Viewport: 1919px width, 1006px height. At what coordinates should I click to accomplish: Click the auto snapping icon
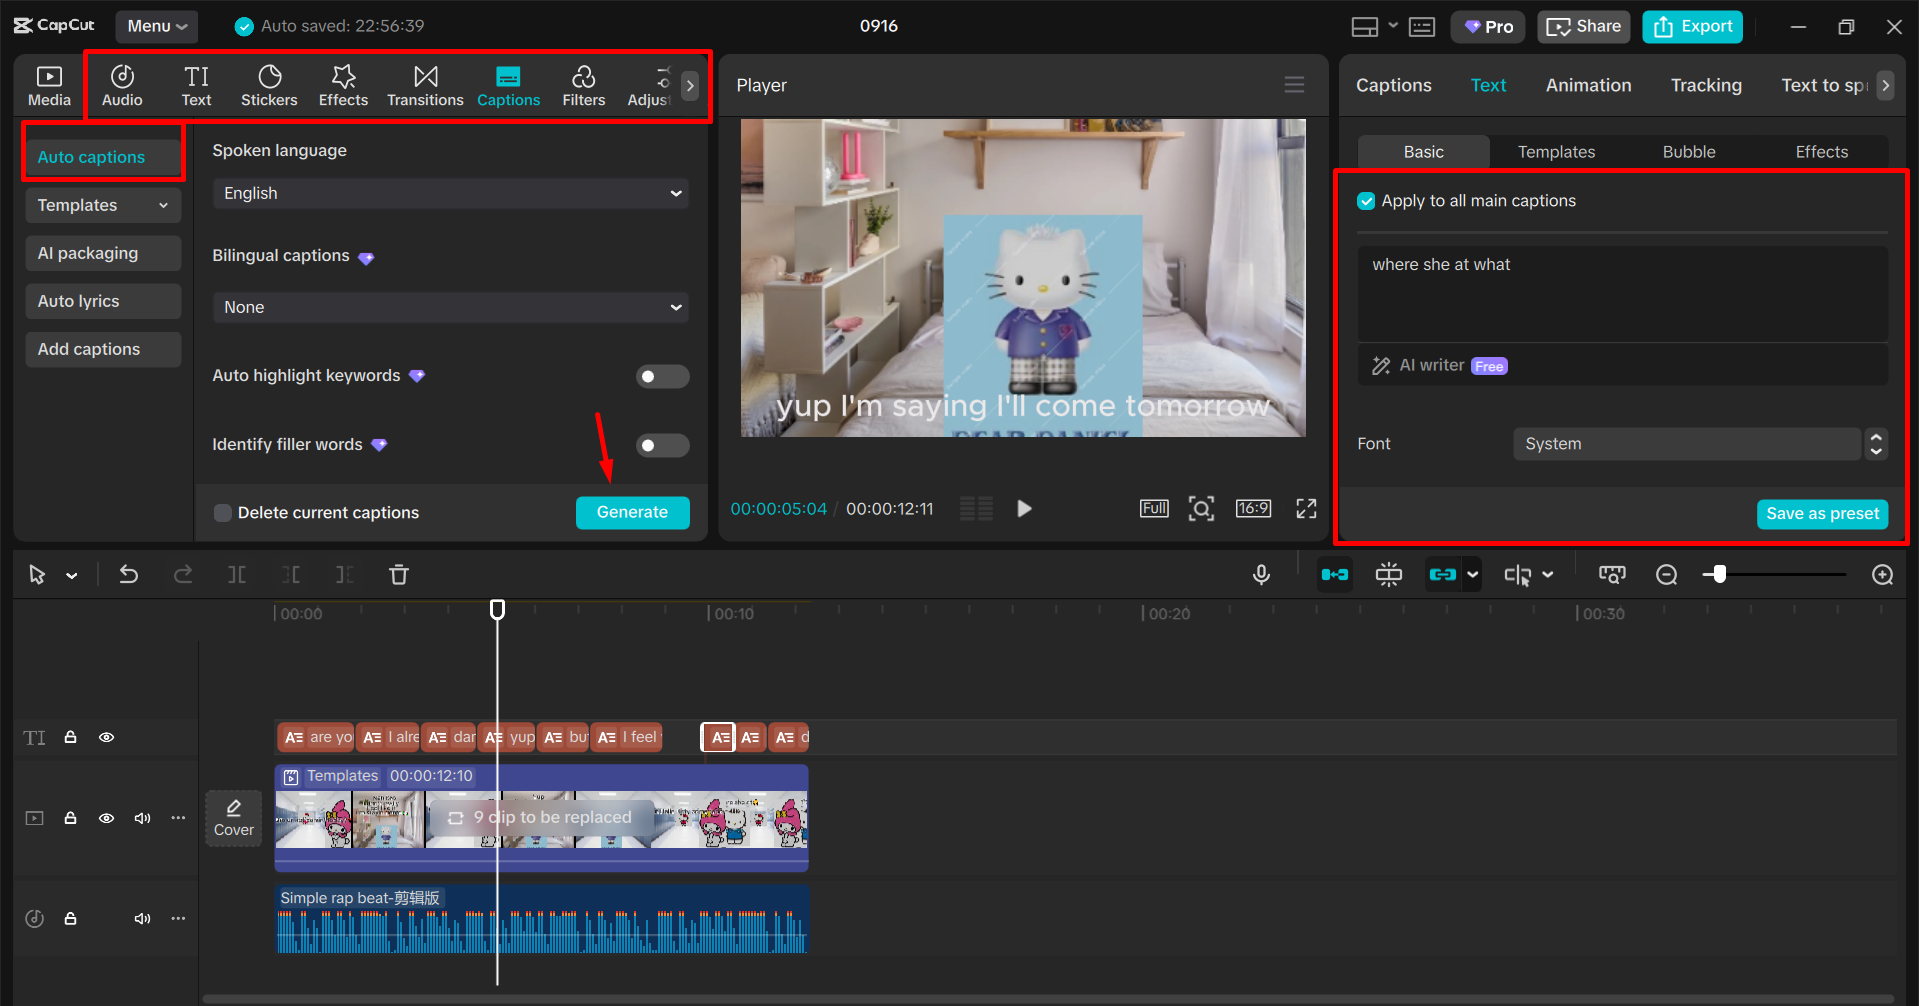[1389, 574]
